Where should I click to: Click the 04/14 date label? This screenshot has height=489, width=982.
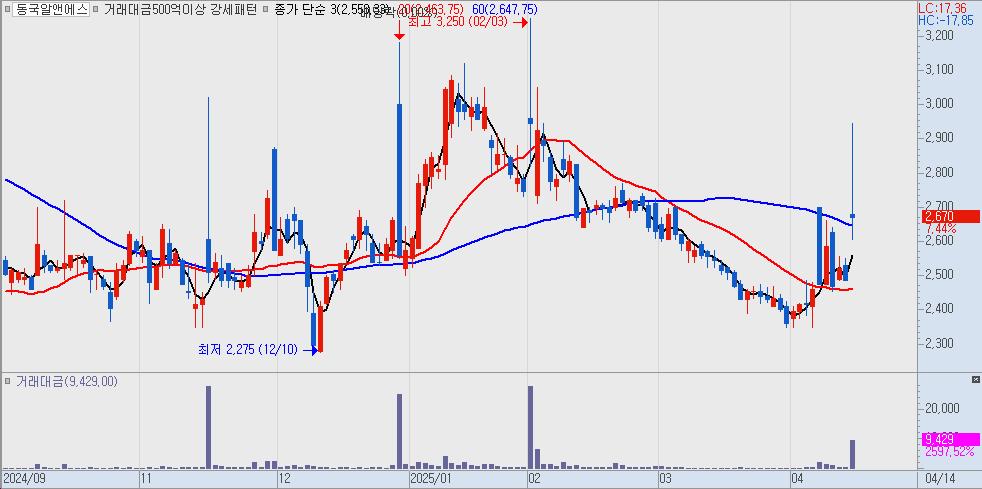[940, 480]
